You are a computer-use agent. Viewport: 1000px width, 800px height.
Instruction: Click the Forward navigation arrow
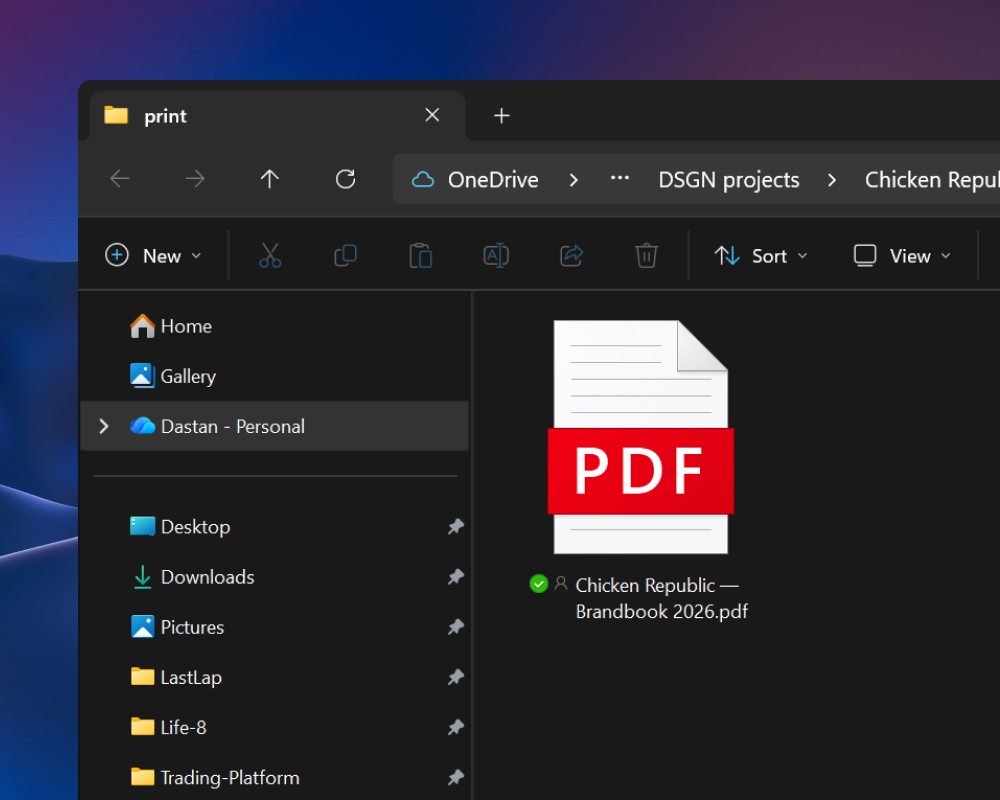tap(195, 179)
